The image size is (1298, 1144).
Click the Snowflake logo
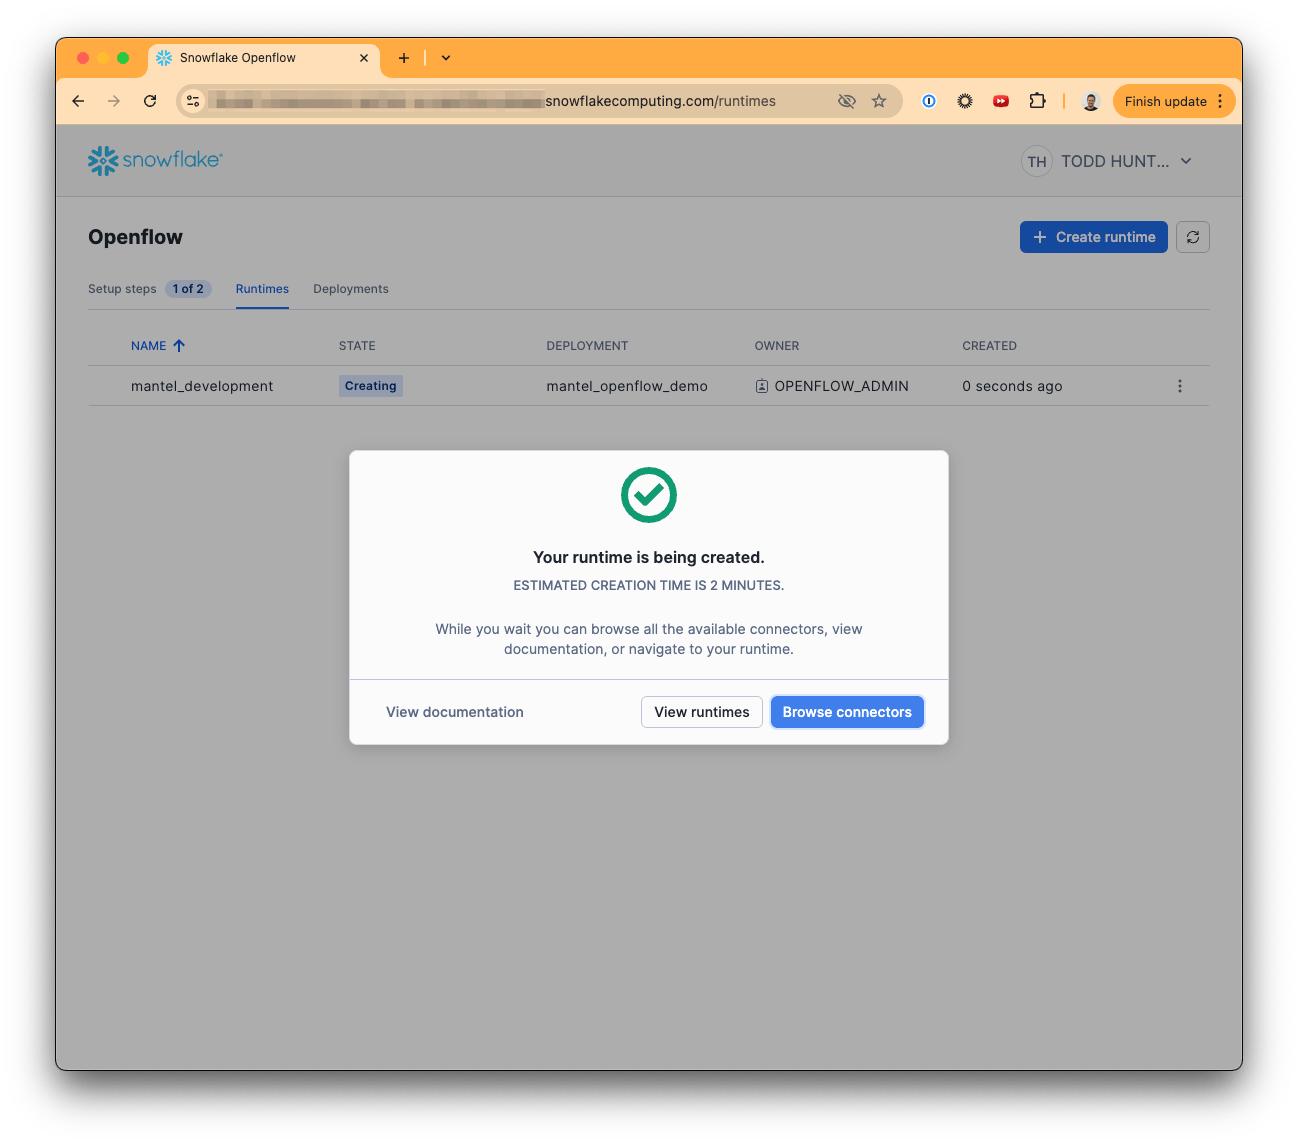pyautogui.click(x=155, y=160)
